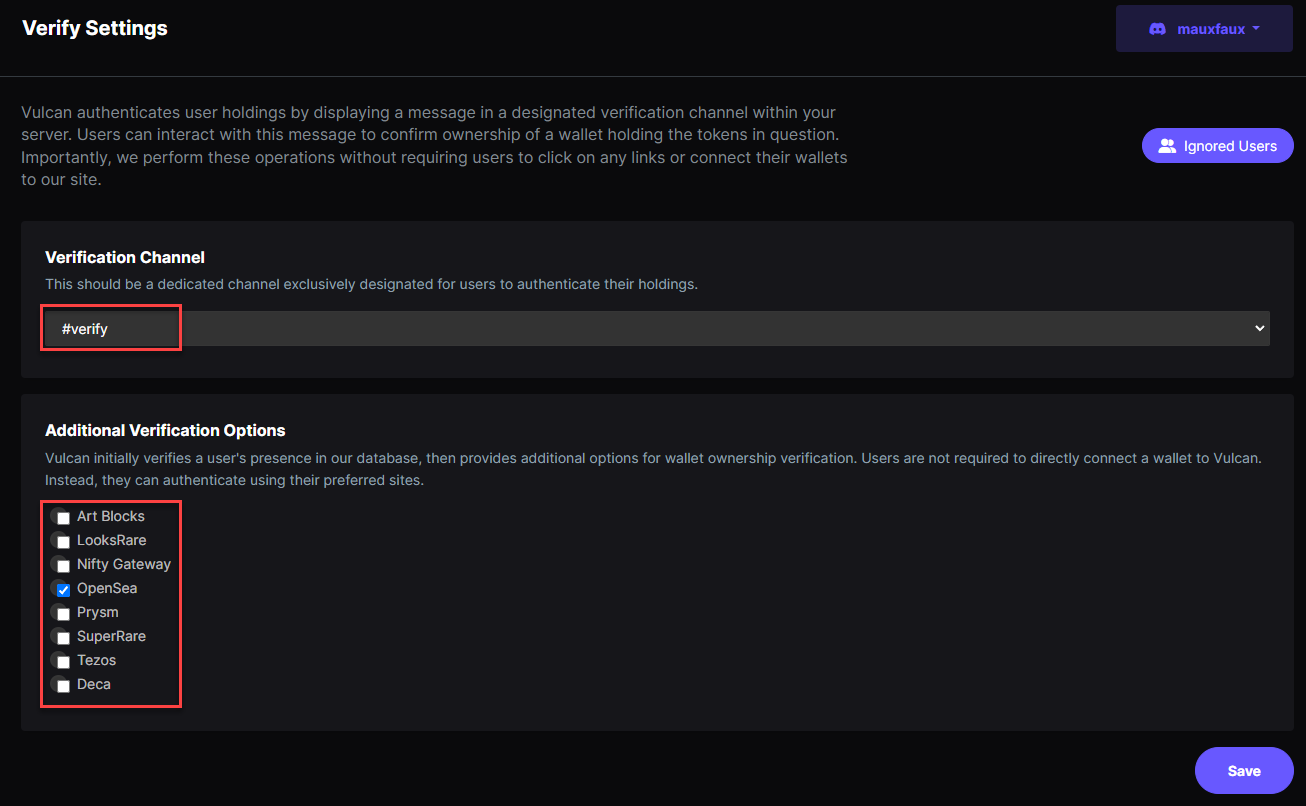This screenshot has width=1306, height=806.
Task: Click the Save button
Action: tap(1244, 771)
